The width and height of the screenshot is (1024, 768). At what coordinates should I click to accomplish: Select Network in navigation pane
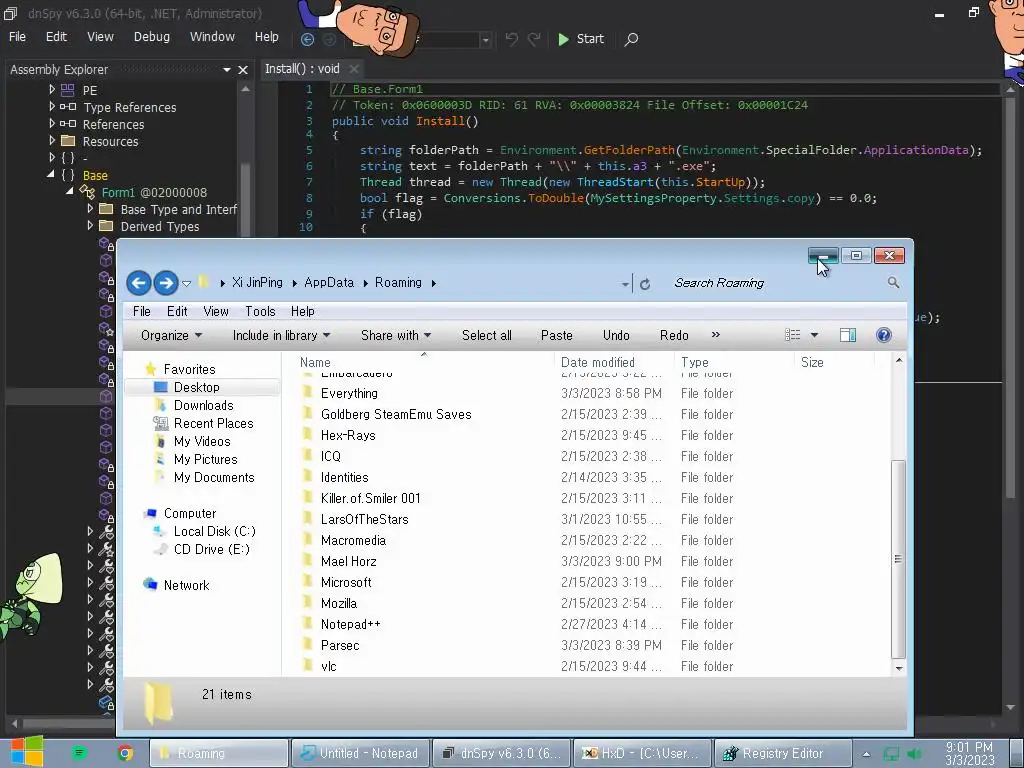pos(186,585)
